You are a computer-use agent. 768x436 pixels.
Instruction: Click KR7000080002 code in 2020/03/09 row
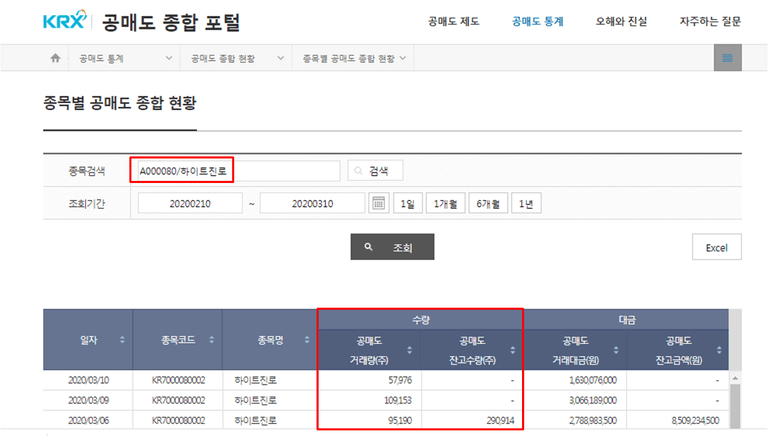point(178,400)
